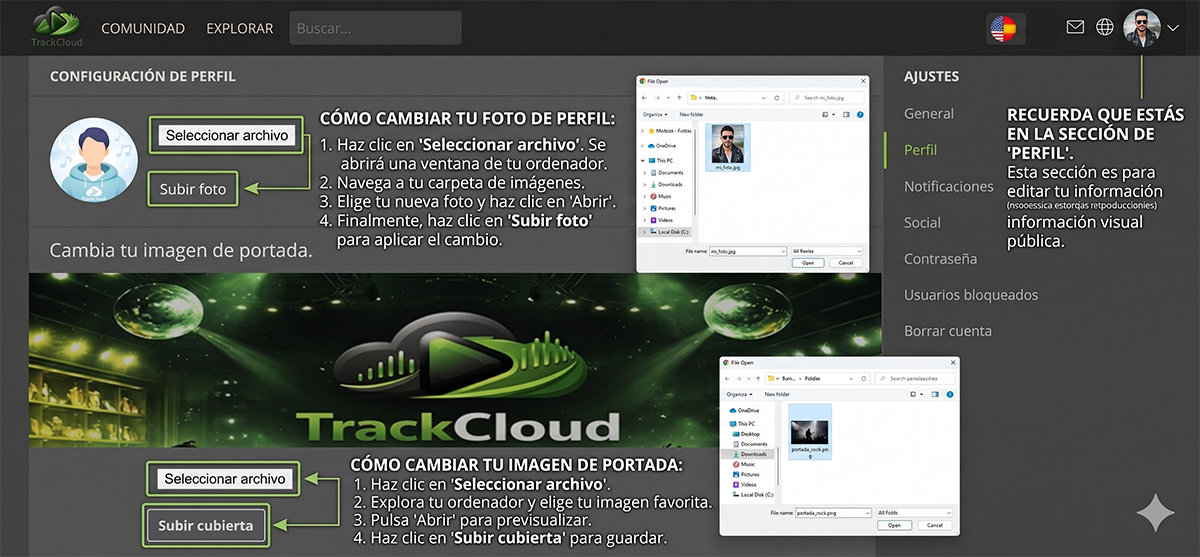1200x557 pixels.
Task: Click Seleccionar archivo above Subir foto
Action: point(227,135)
